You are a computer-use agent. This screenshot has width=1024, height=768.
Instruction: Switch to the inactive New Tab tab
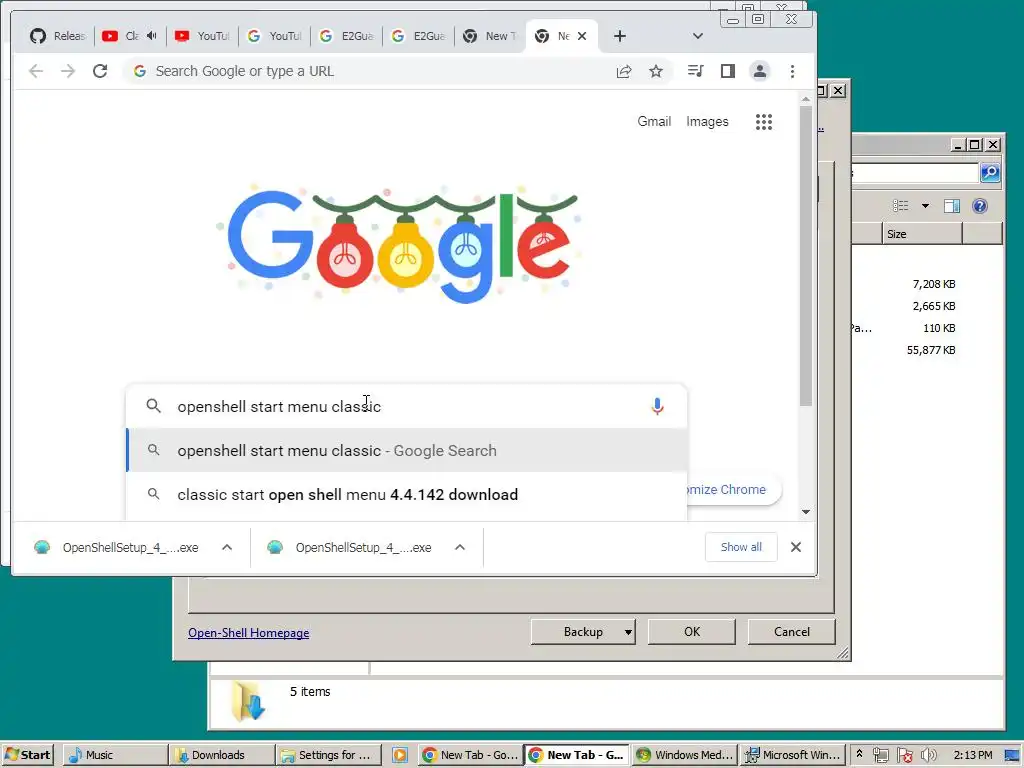click(489, 36)
